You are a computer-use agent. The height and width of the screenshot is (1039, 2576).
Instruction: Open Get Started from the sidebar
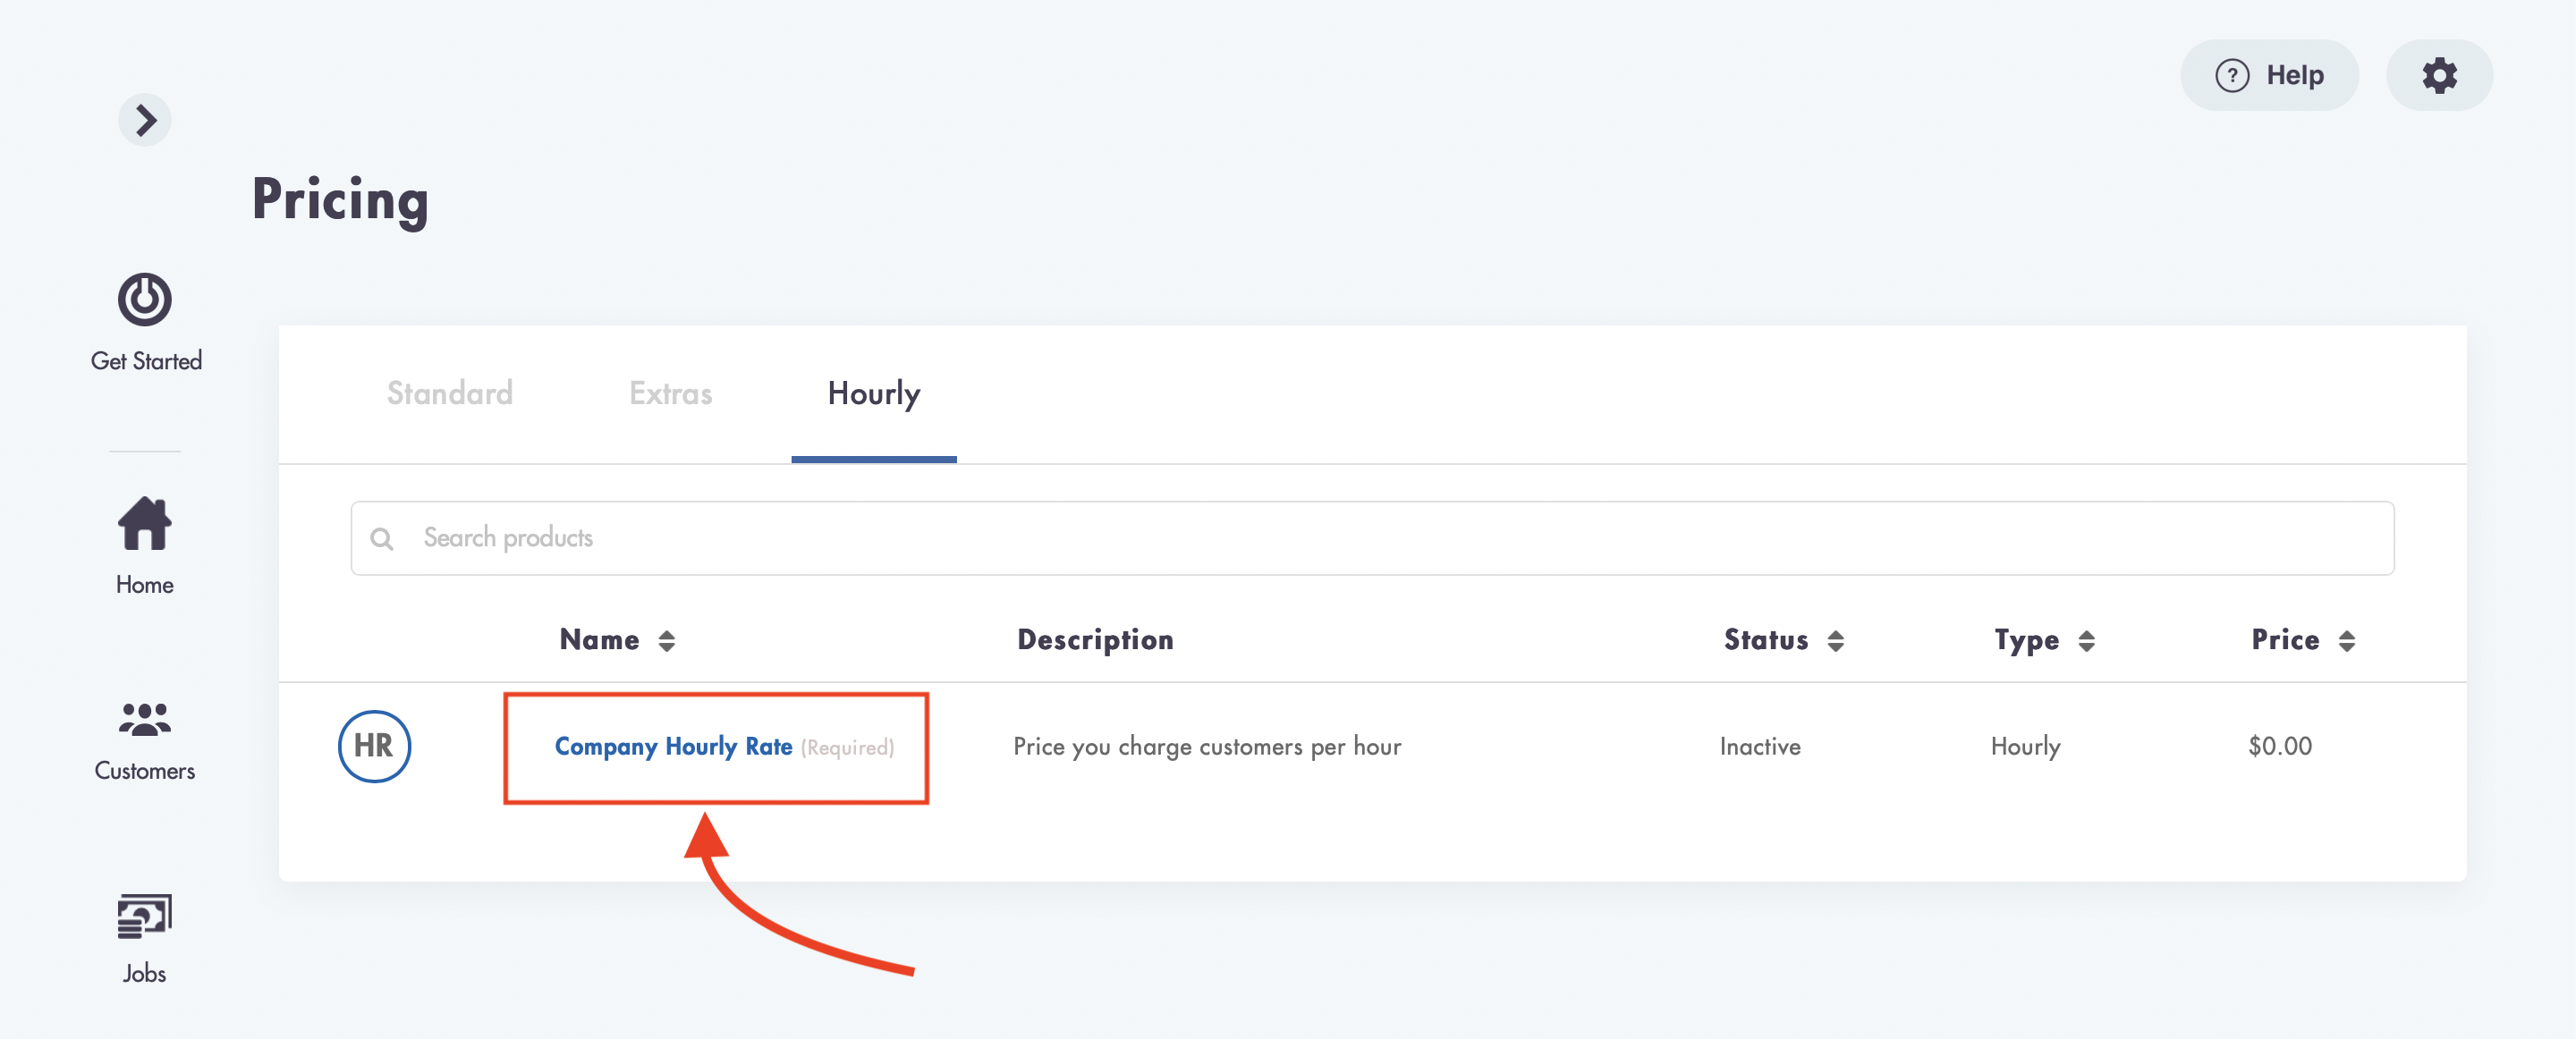pos(145,322)
